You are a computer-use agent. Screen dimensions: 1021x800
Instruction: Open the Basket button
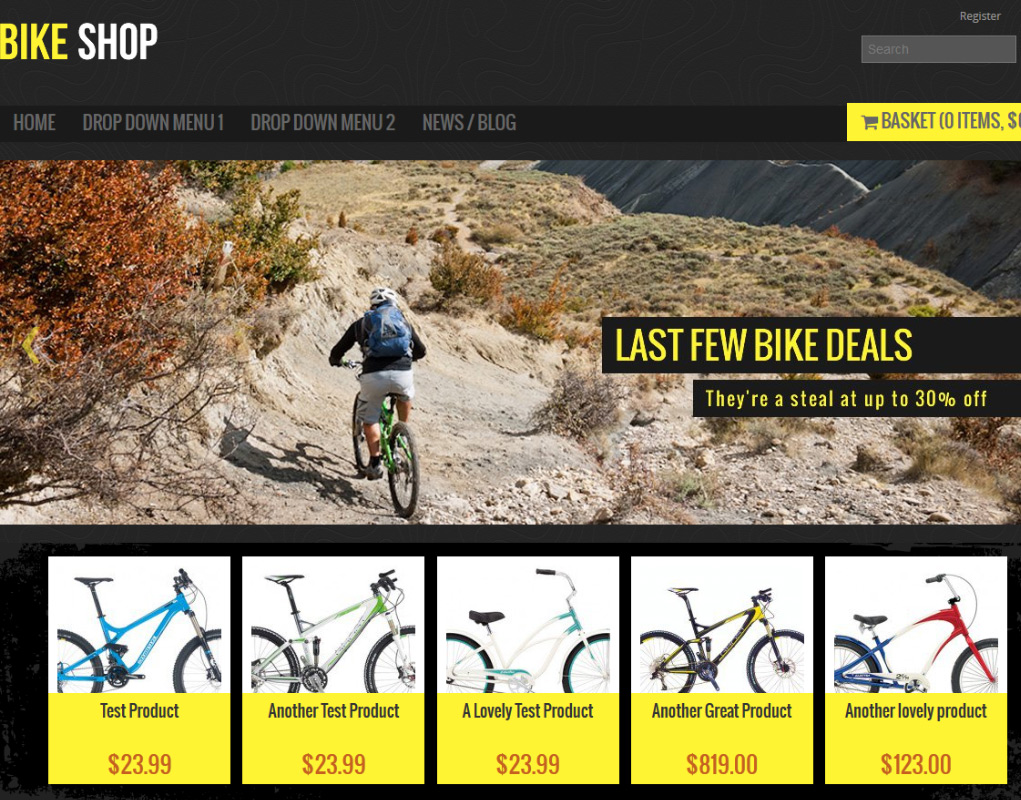[934, 122]
